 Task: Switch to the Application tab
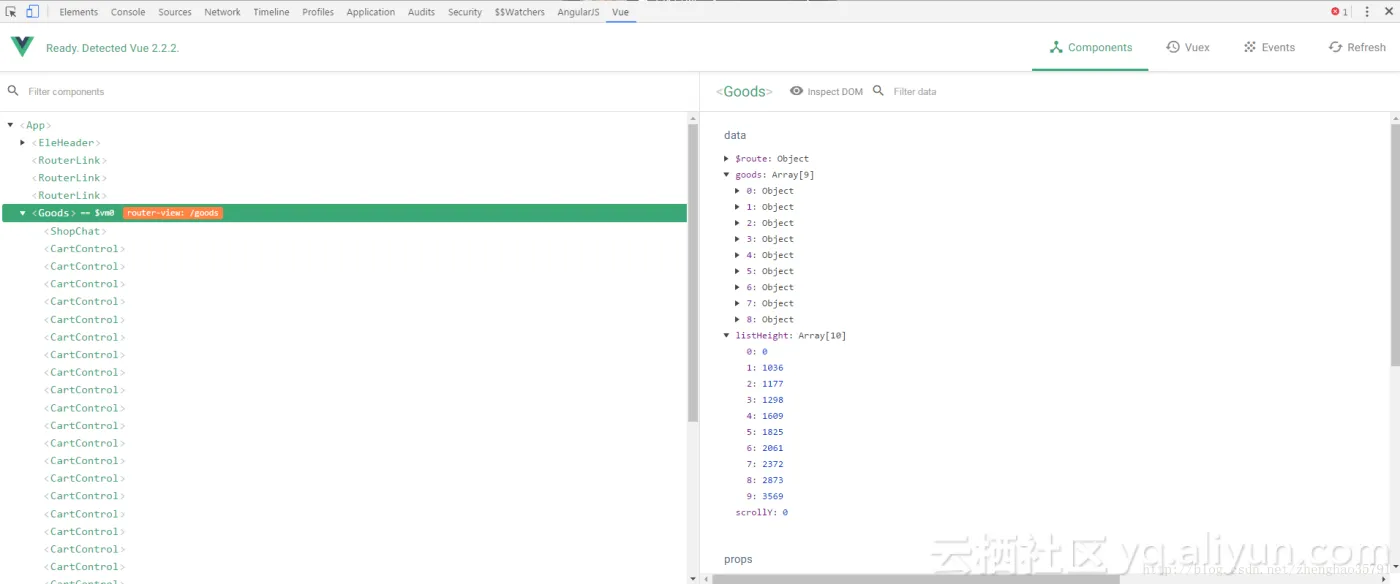(x=371, y=12)
